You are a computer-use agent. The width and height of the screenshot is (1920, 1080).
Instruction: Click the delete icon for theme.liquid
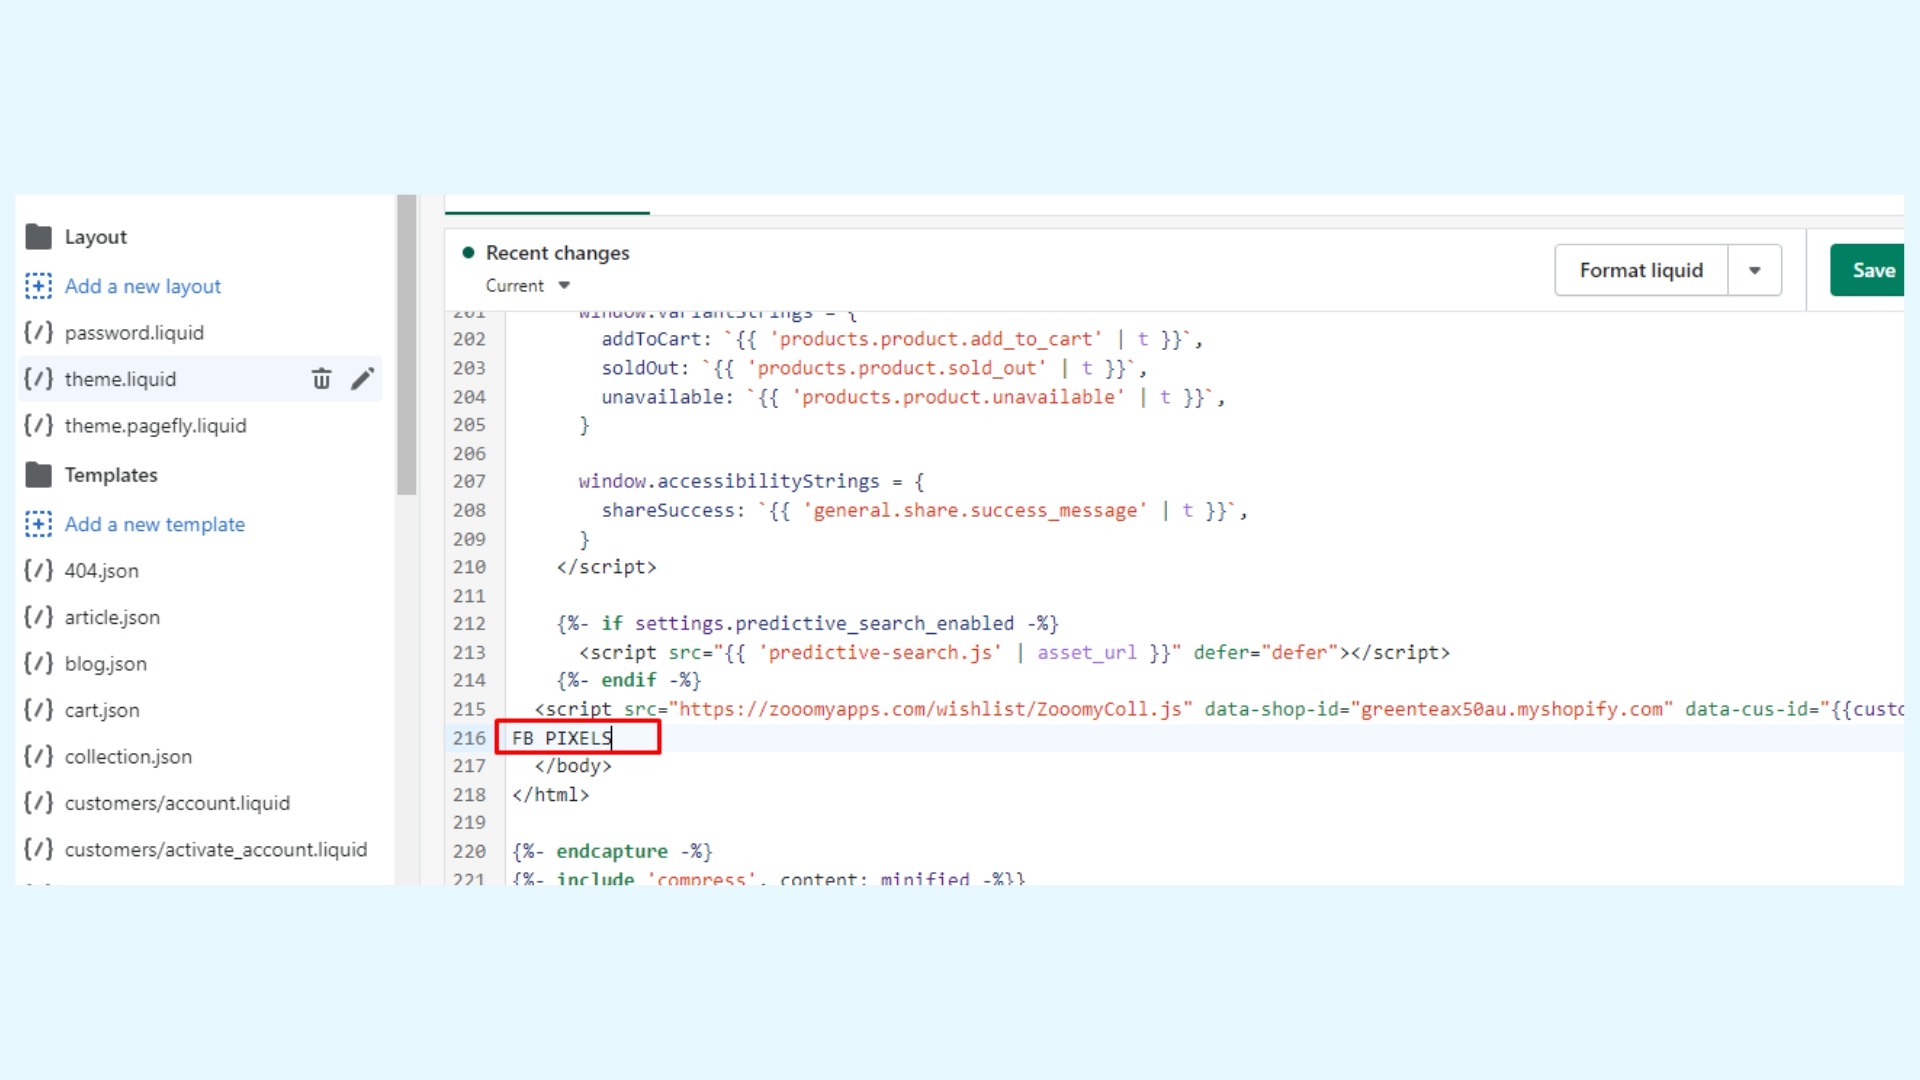pyautogui.click(x=320, y=380)
